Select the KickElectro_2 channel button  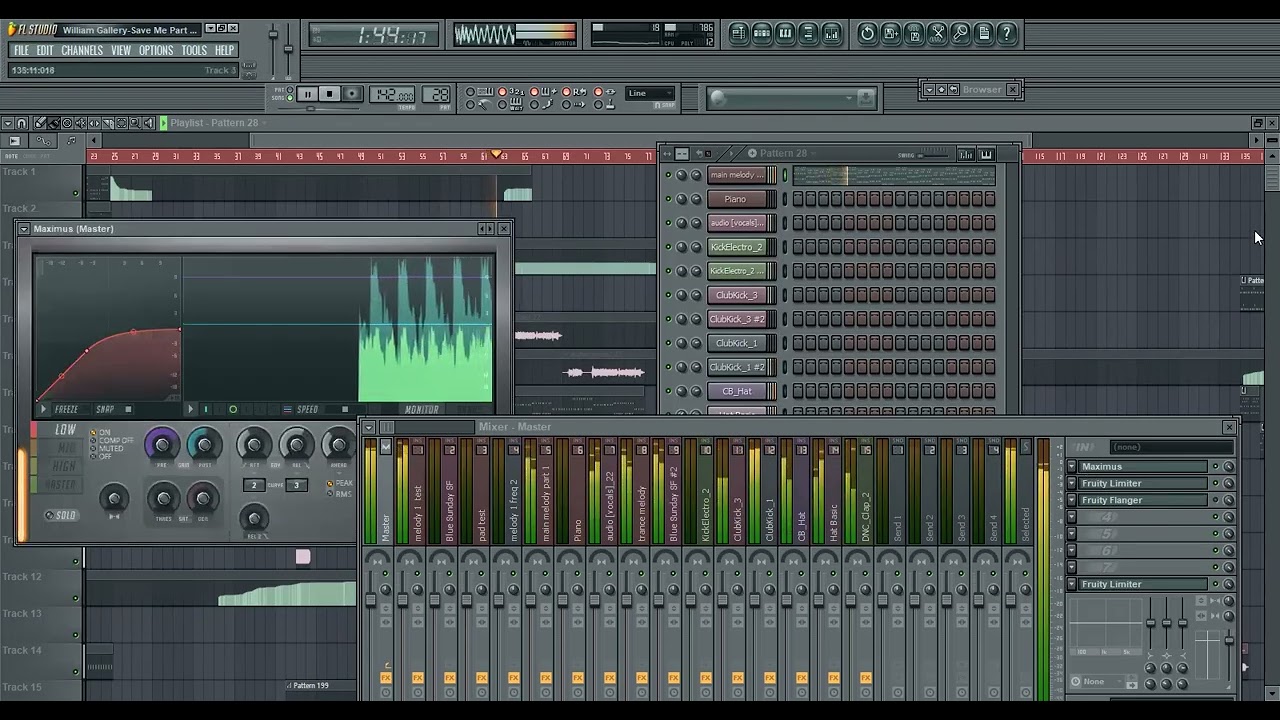click(x=737, y=247)
